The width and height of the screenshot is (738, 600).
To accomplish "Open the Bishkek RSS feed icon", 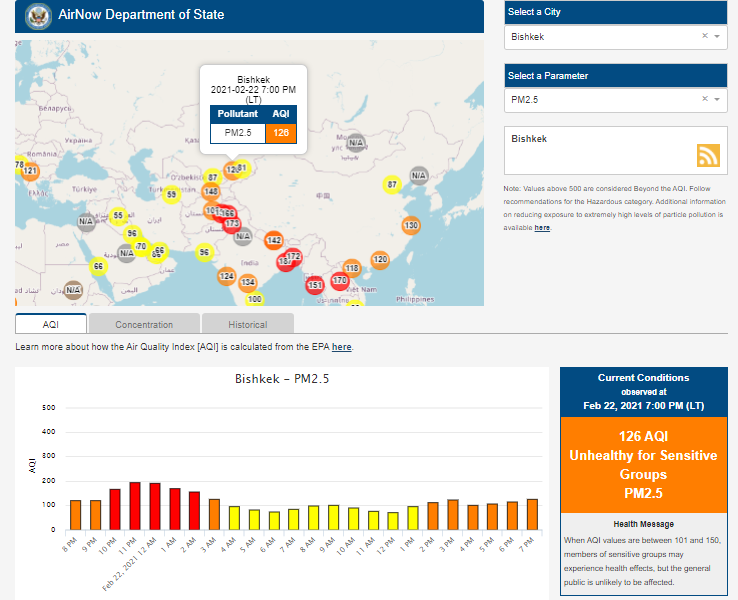I will click(x=708, y=155).
